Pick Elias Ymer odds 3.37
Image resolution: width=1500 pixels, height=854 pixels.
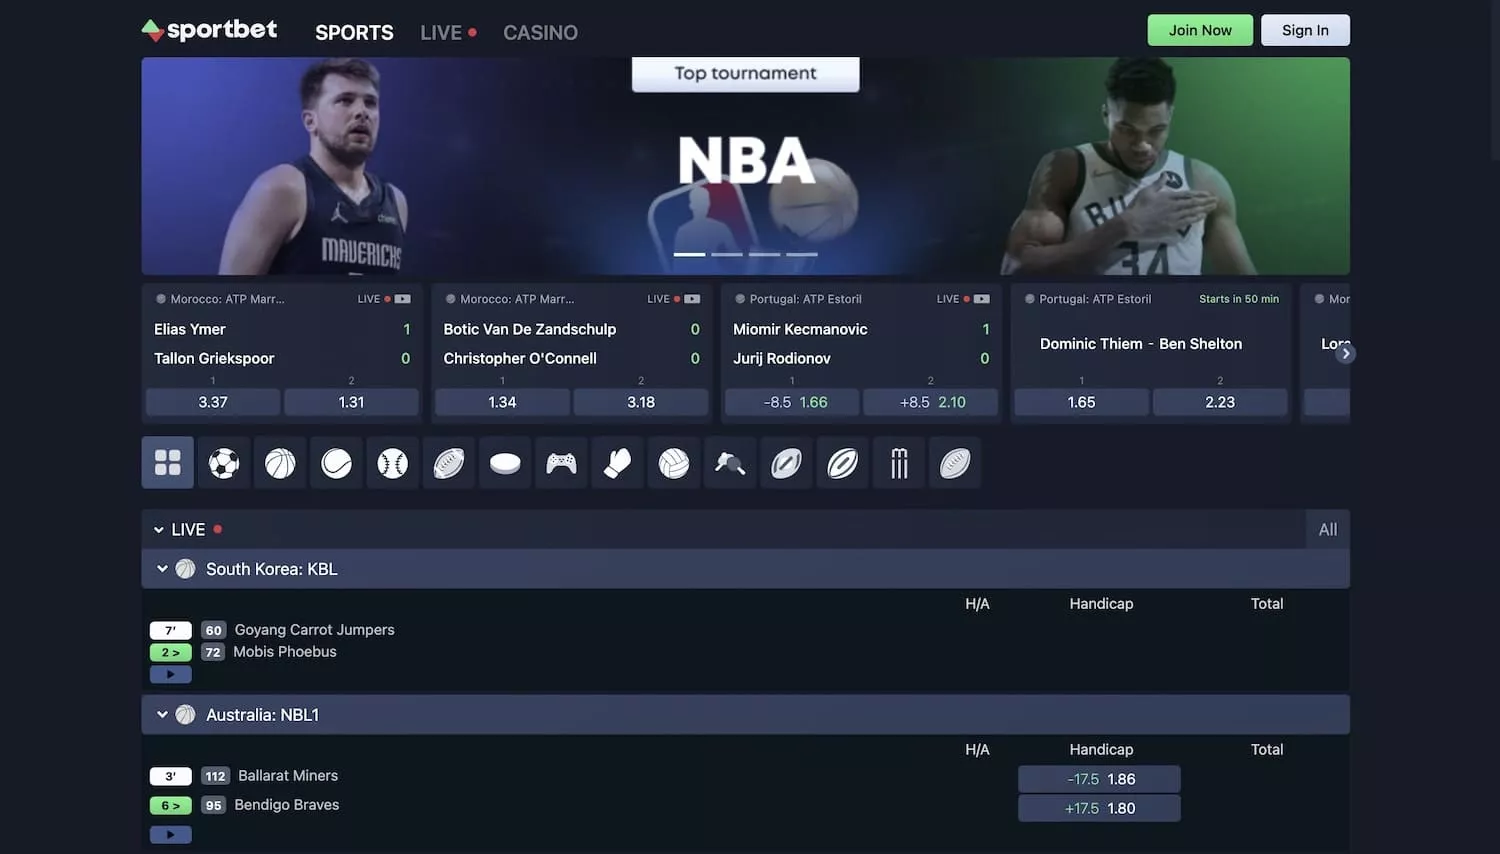pos(213,402)
